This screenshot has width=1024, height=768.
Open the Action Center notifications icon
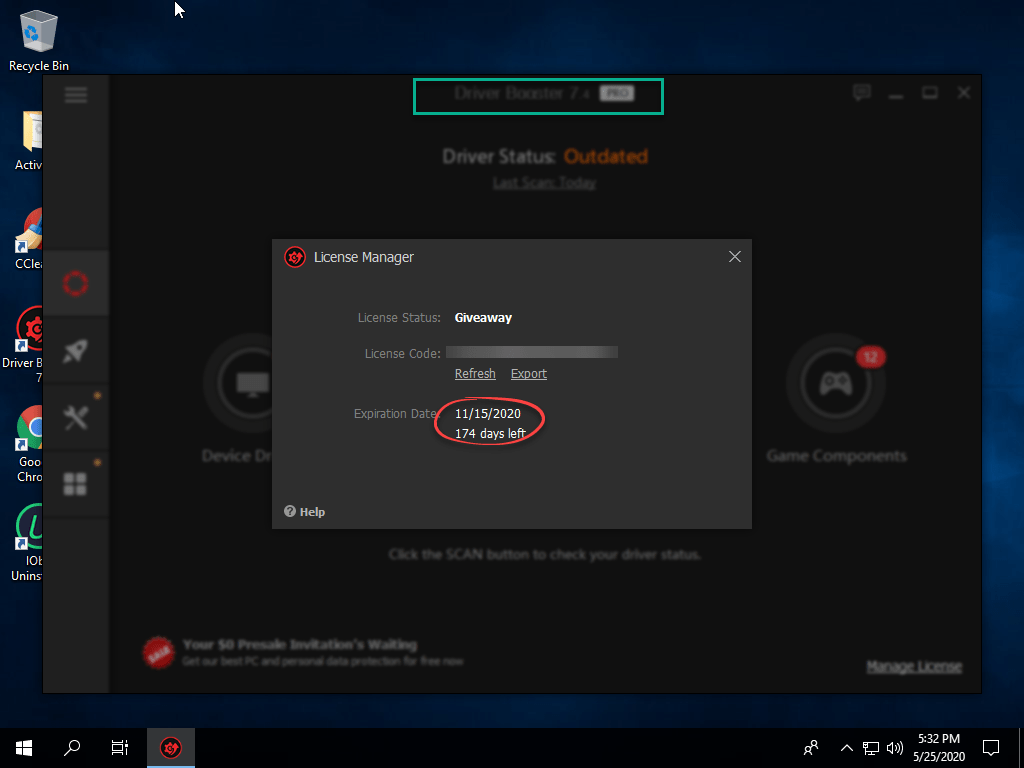click(991, 748)
